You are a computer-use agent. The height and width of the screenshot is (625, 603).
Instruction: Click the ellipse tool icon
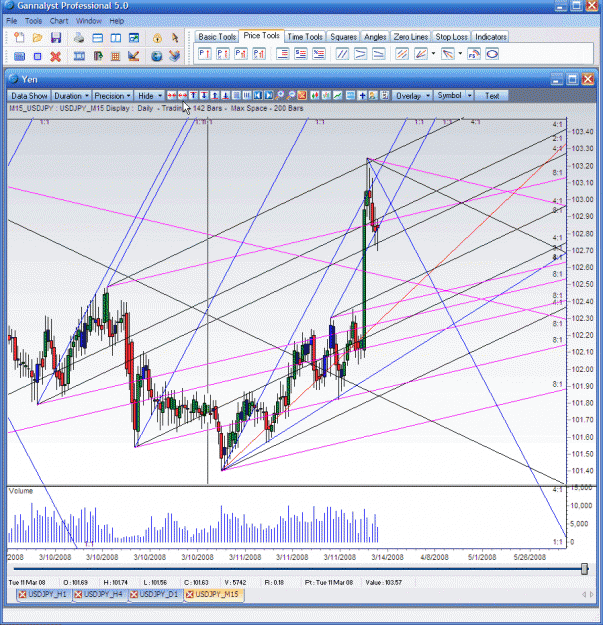point(492,54)
